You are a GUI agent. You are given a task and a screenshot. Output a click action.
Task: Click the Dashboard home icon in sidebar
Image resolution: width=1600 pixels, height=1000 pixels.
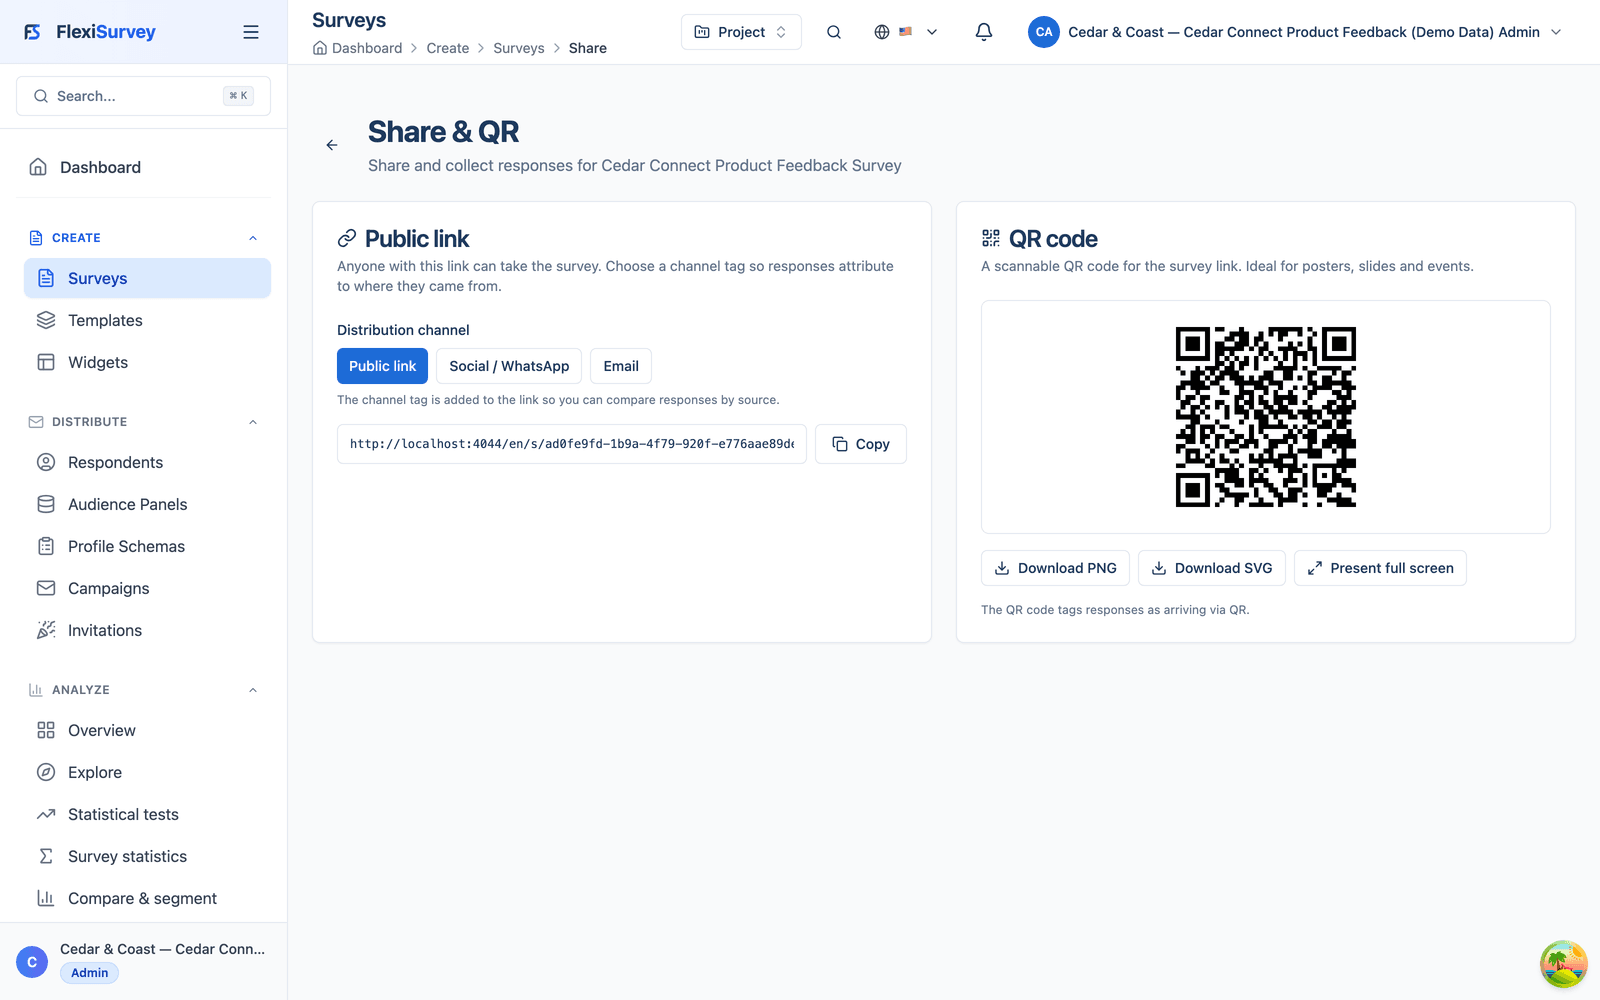pyautogui.click(x=38, y=167)
